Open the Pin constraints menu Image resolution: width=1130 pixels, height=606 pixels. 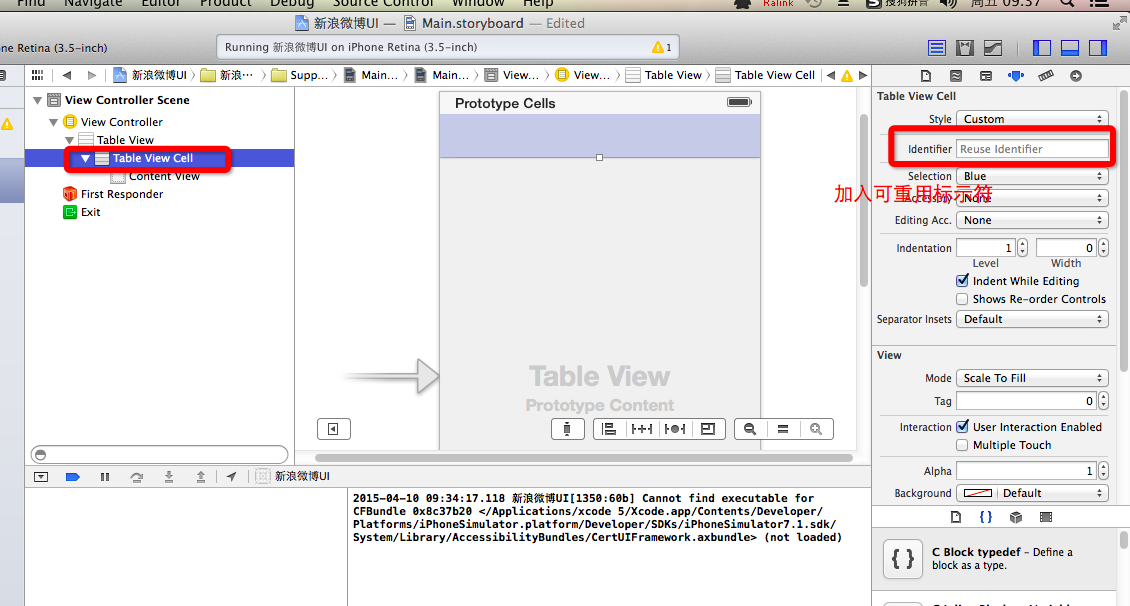point(641,429)
